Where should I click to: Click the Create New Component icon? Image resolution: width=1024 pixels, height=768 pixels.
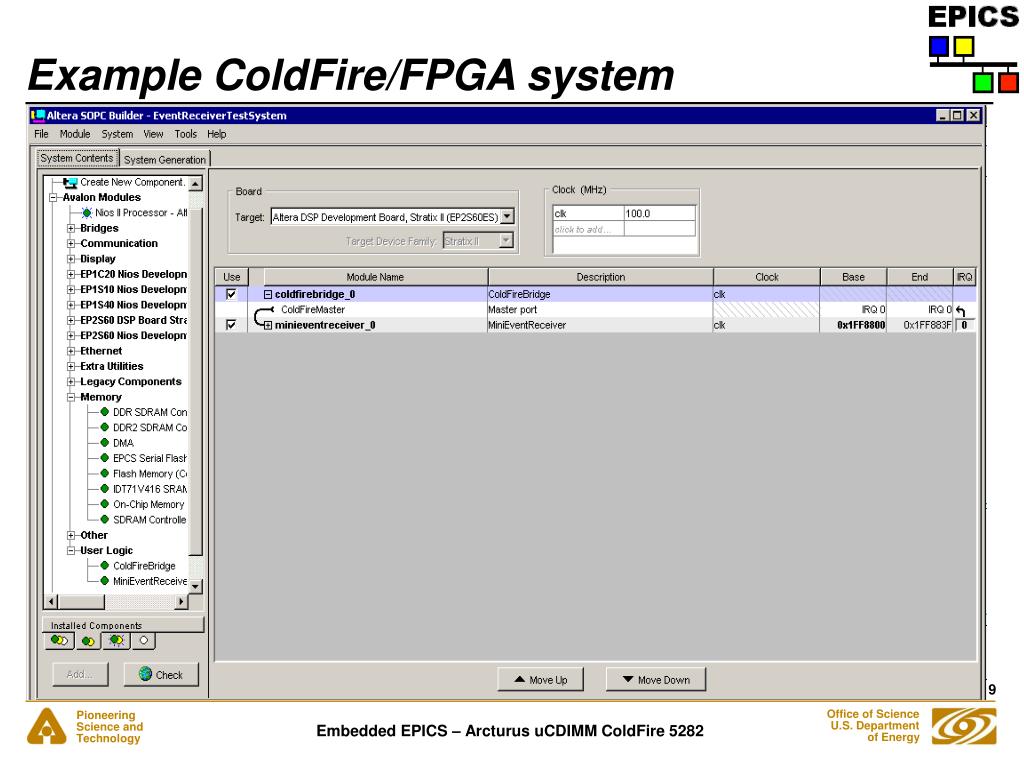point(71,182)
